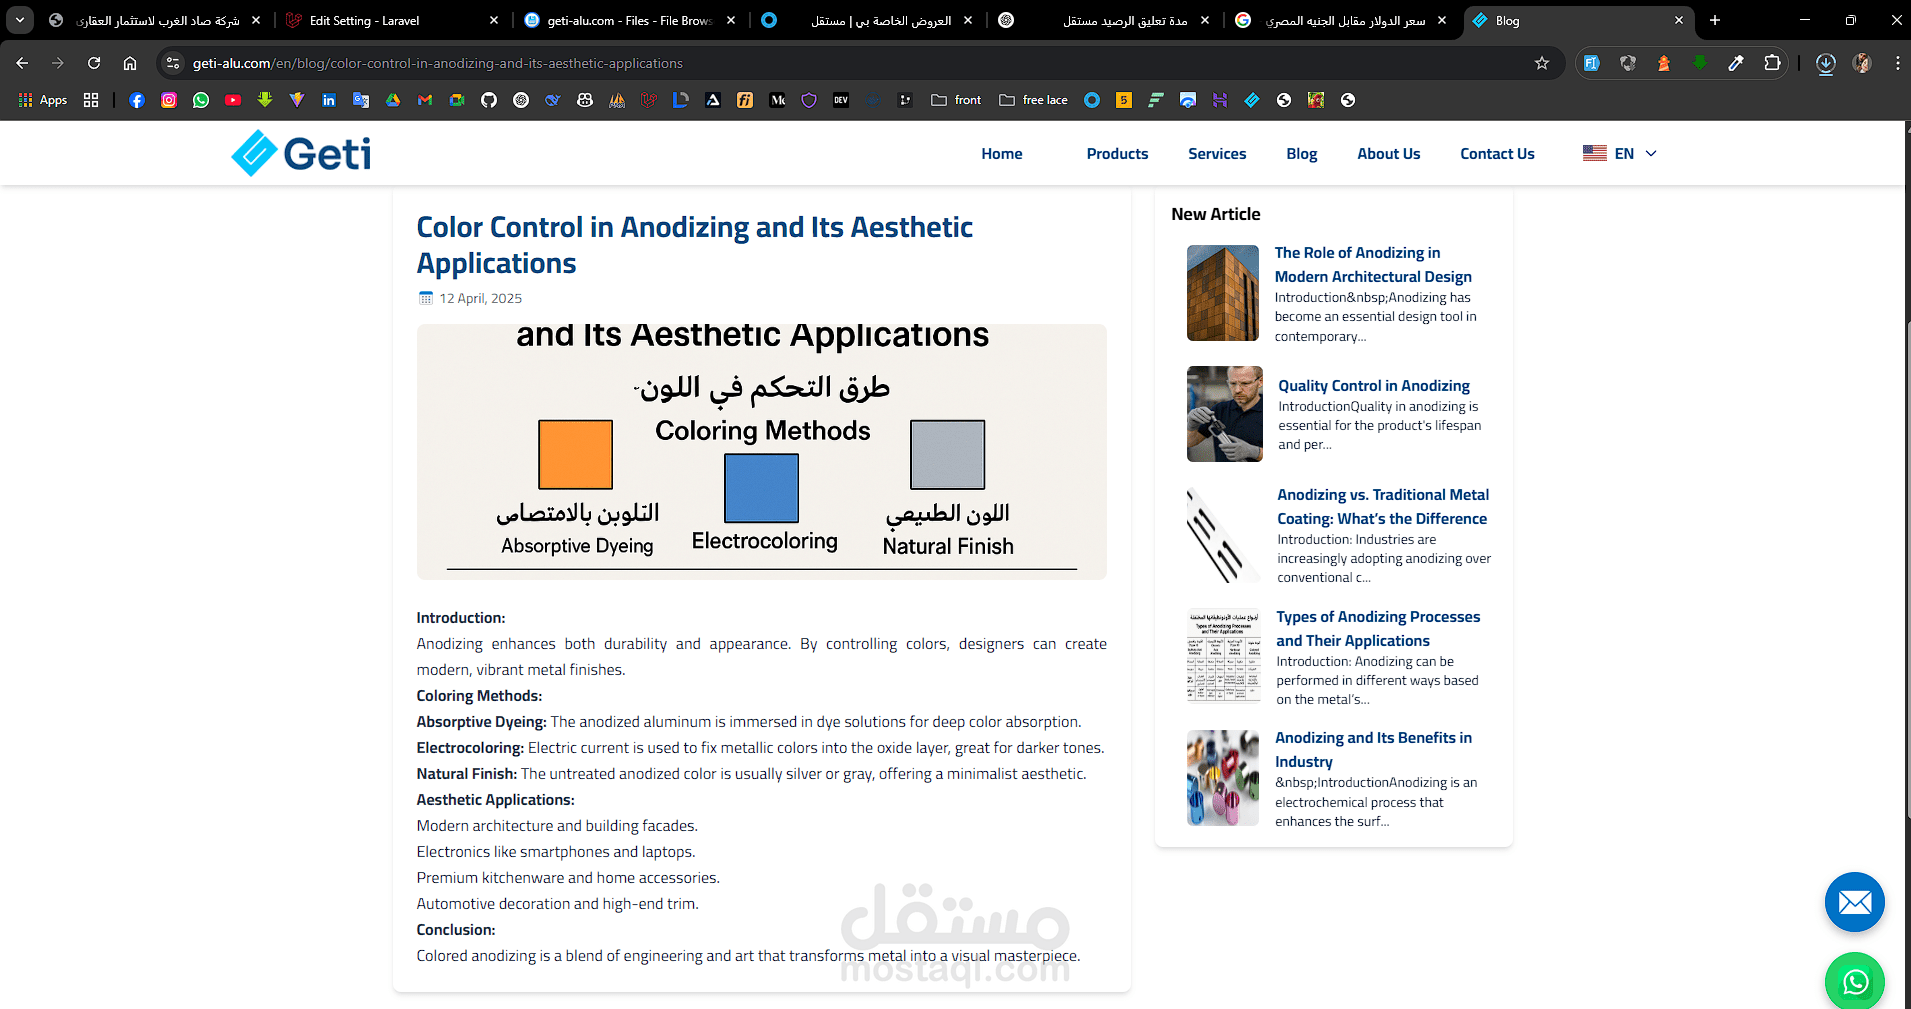Viewport: 1911px width, 1009px height.
Task: Open the 'free lace' bookmarks folder
Action: (x=1034, y=100)
